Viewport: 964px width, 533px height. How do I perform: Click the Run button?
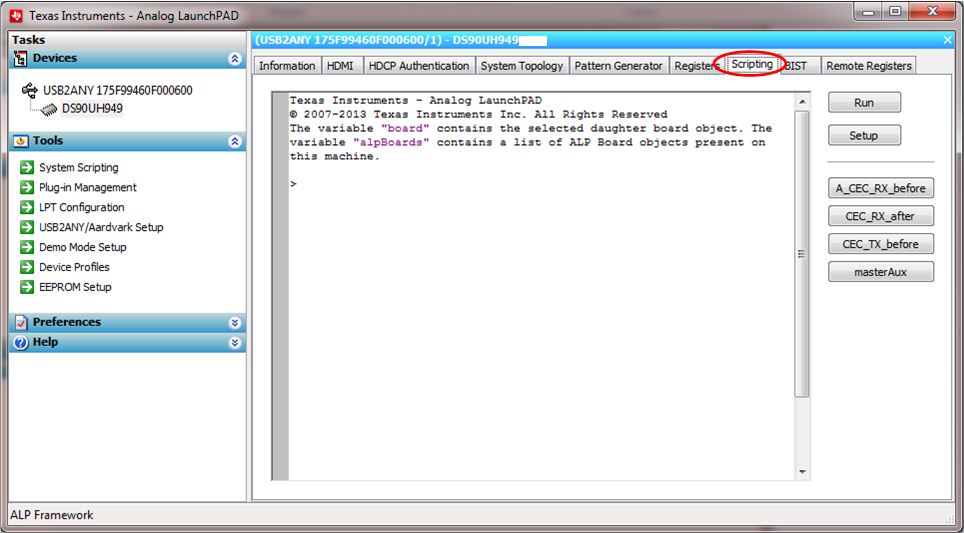864,103
